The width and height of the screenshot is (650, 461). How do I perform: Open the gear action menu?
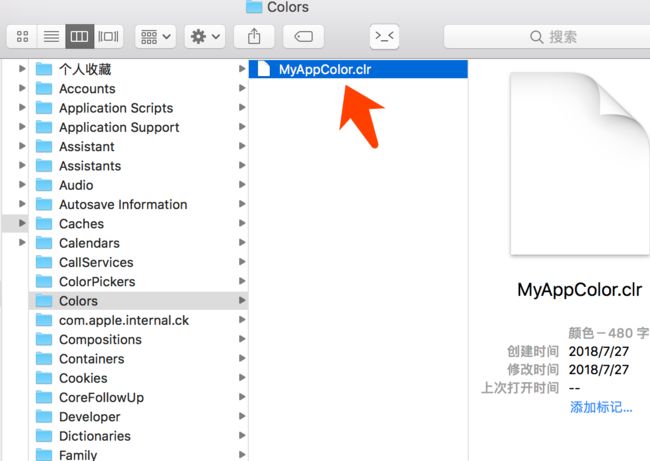coord(205,36)
